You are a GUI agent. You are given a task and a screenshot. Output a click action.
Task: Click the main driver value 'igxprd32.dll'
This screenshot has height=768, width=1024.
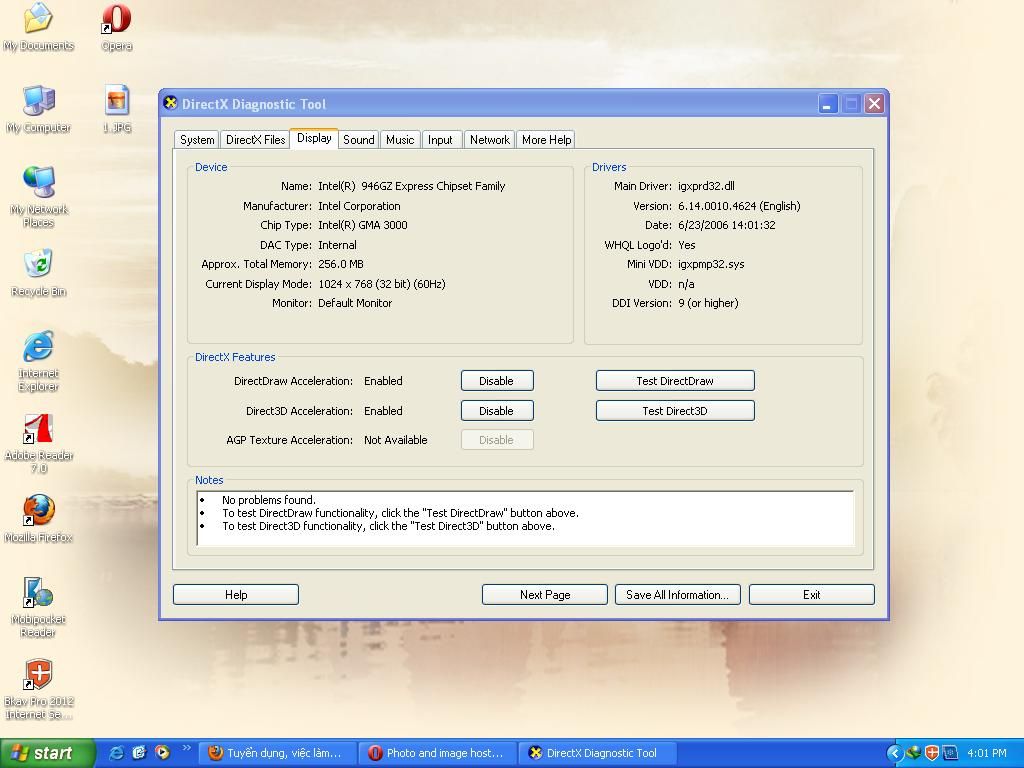click(706, 186)
